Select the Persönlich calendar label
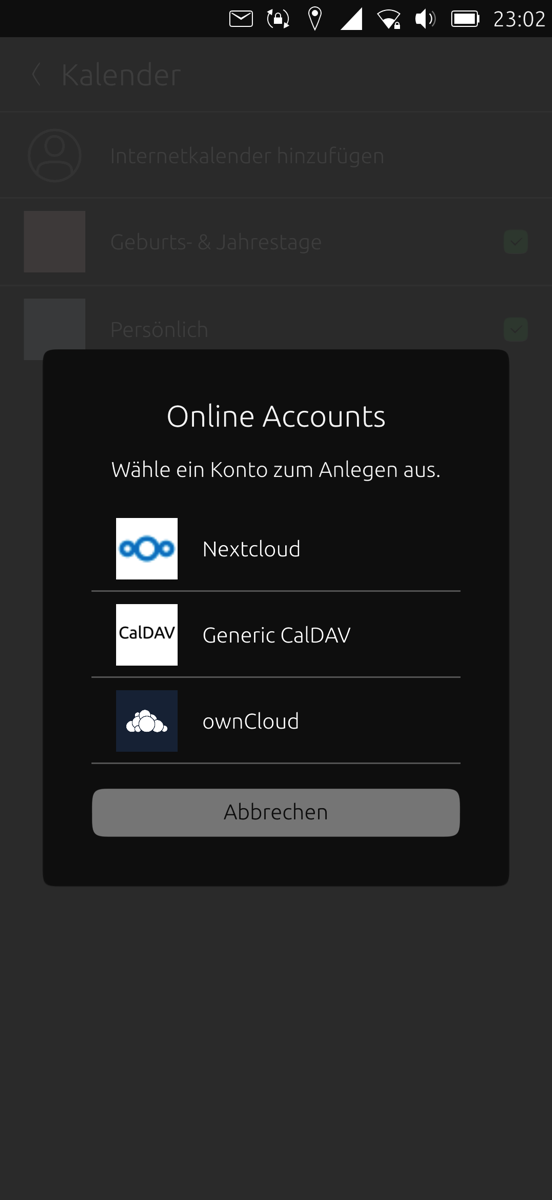Viewport: 552px width, 1200px height. tap(159, 329)
